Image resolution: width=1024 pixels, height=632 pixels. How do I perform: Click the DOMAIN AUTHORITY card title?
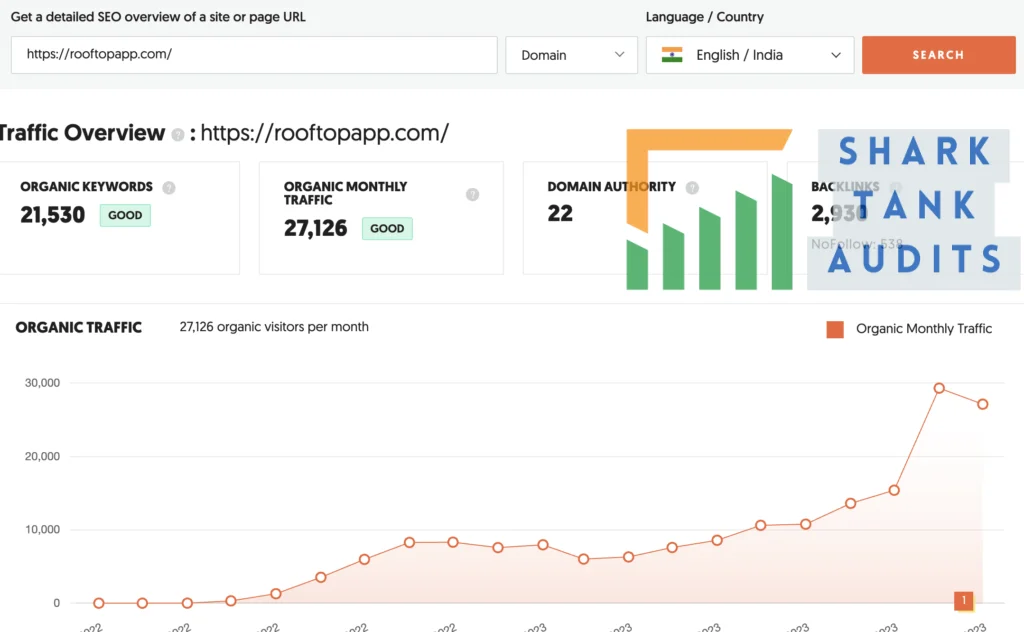pyautogui.click(x=611, y=187)
